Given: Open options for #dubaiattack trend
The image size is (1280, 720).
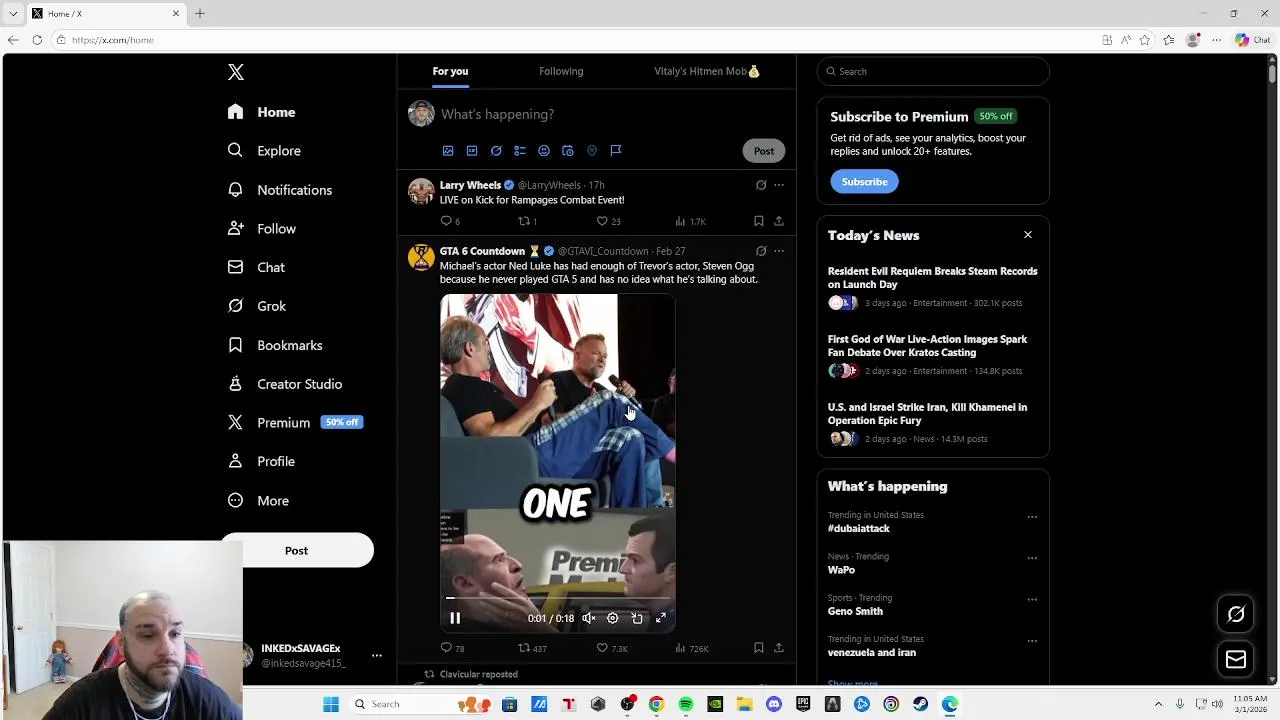Looking at the screenshot, I should tap(1032, 517).
